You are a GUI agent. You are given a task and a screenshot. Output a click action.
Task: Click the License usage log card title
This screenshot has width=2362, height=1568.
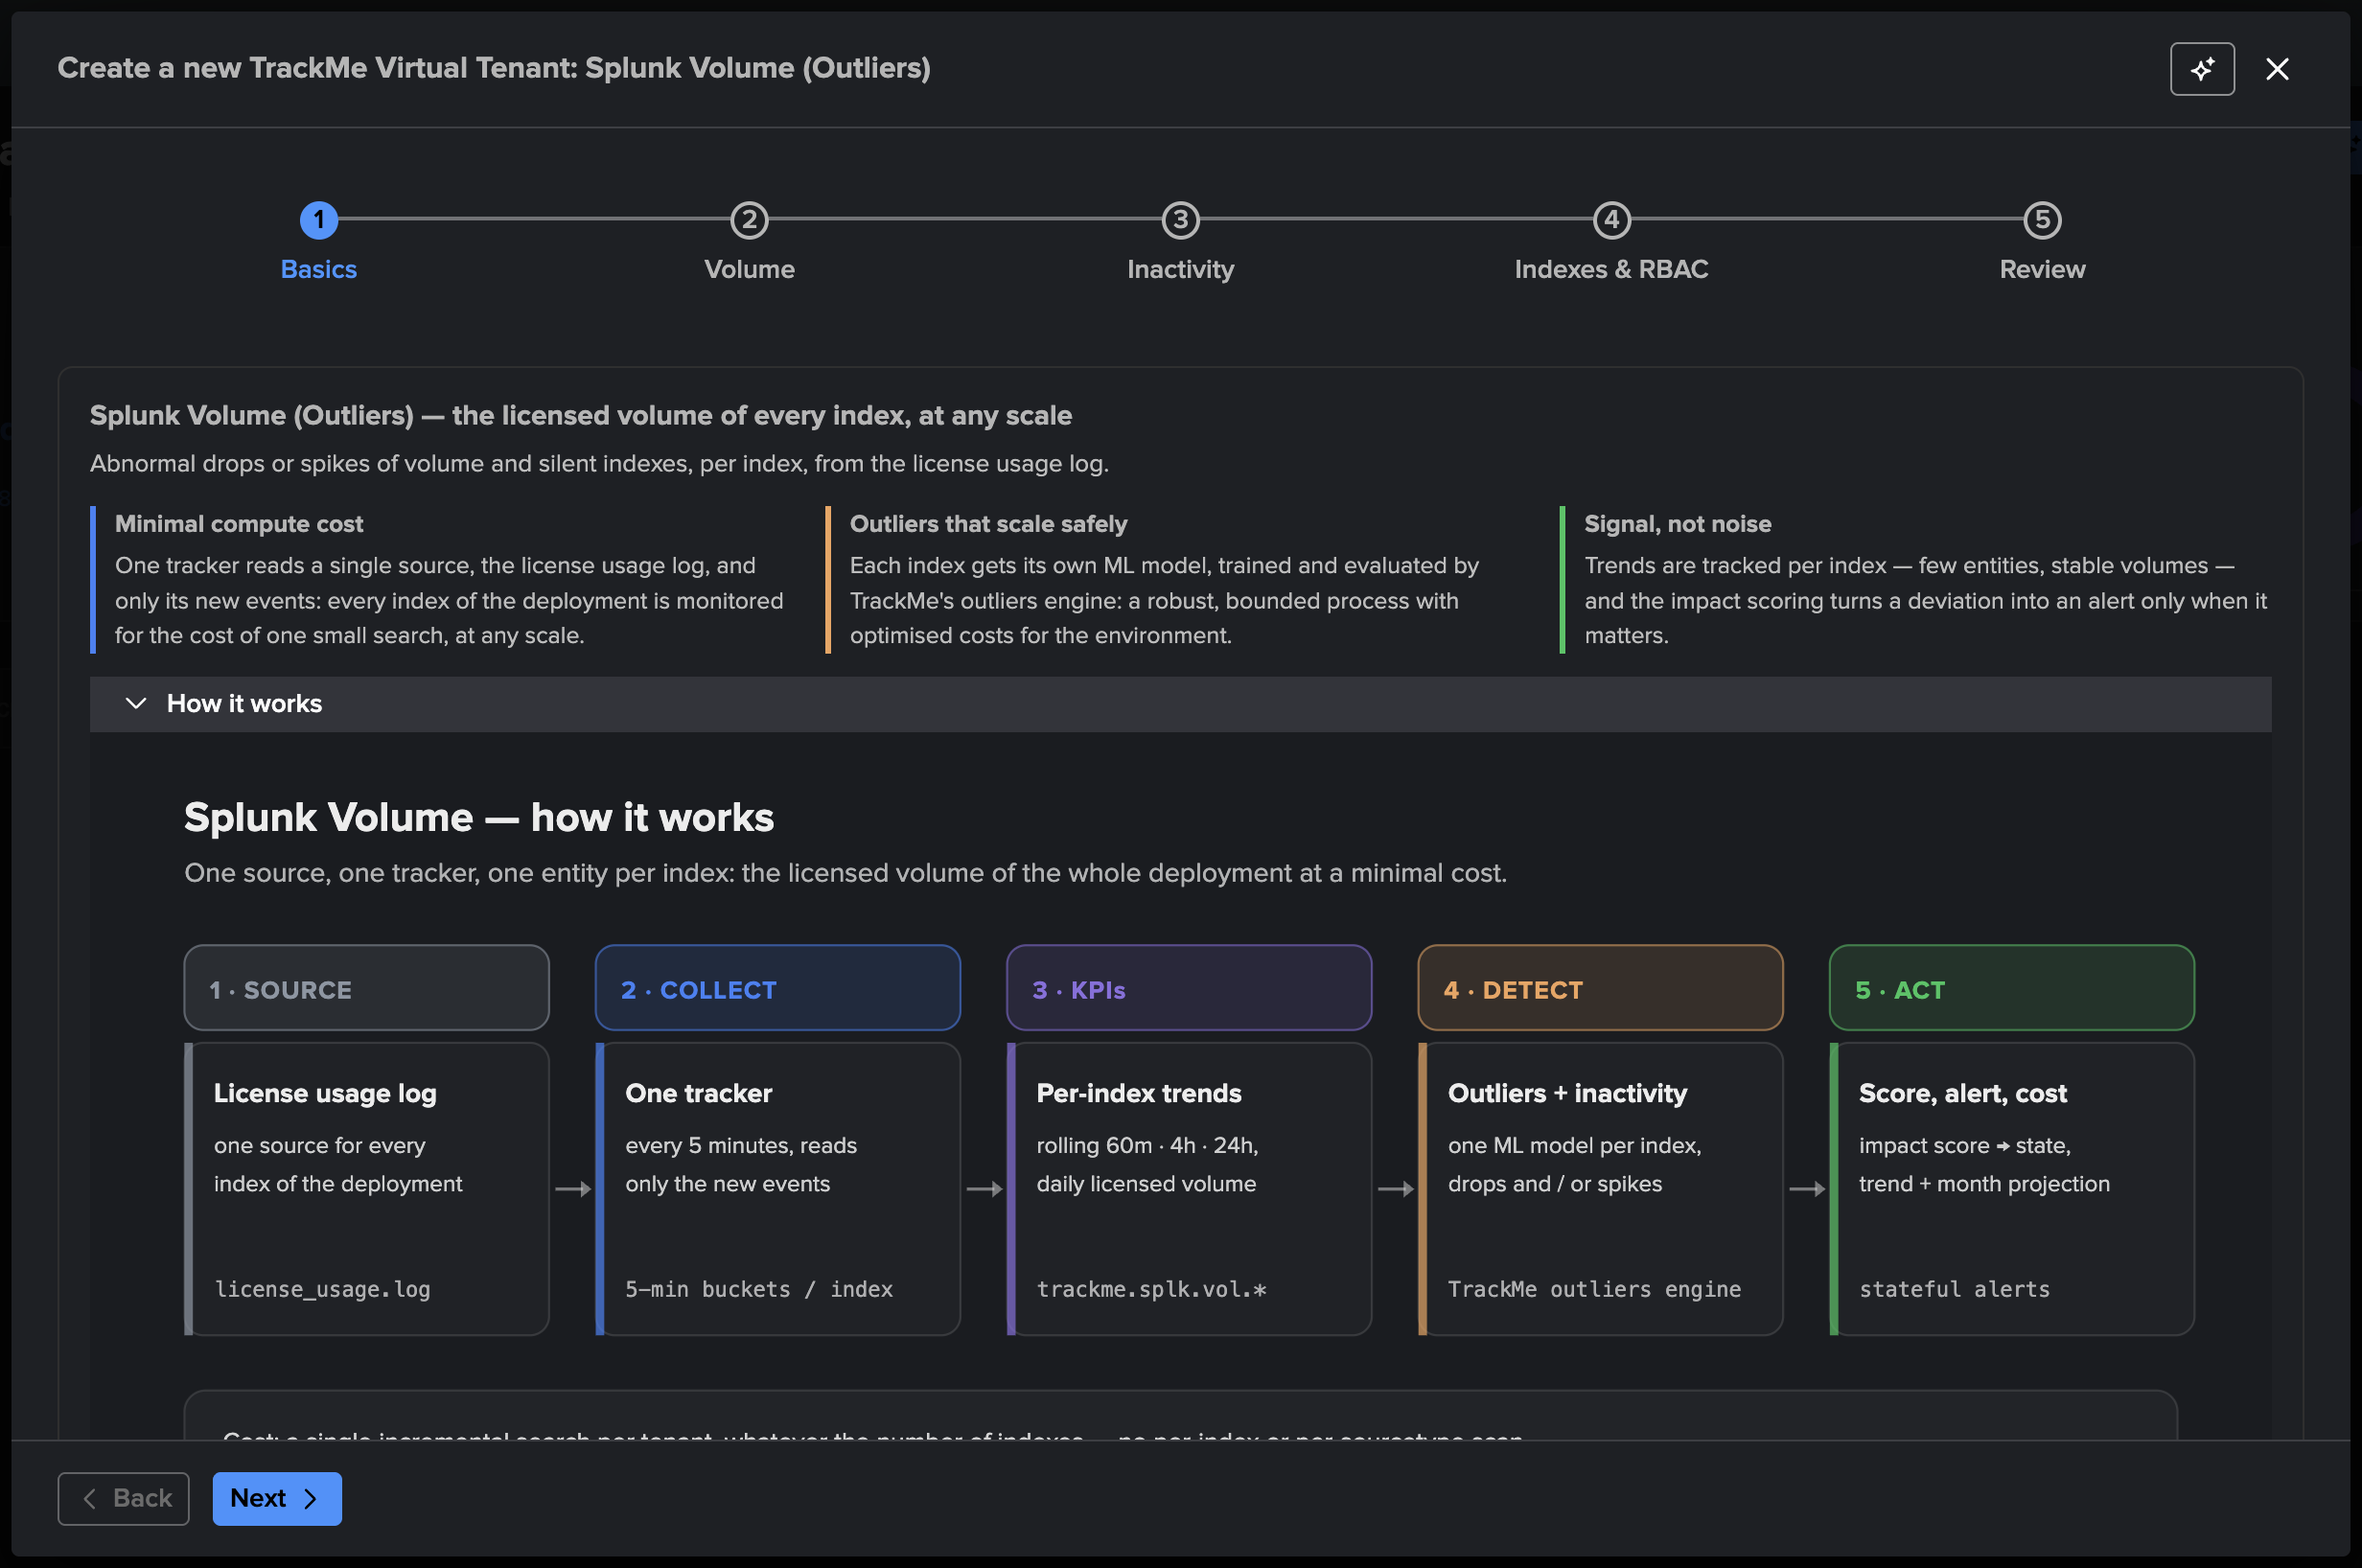(325, 1093)
